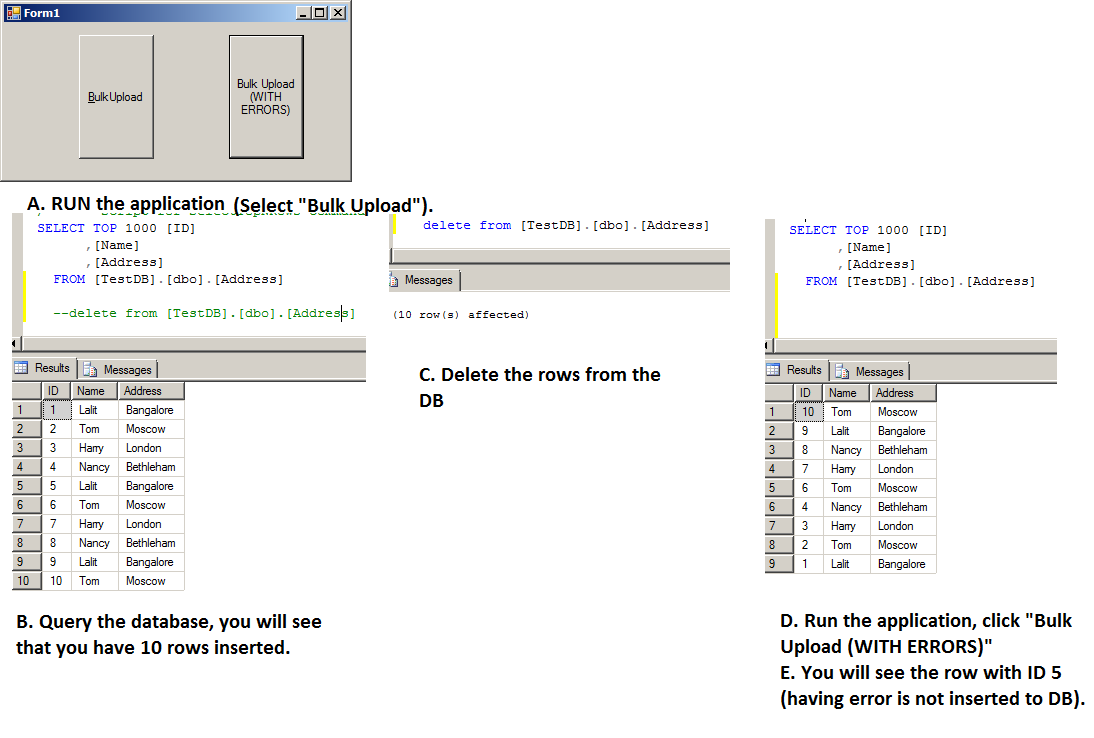
Task: Select Moscow in row 2 of the ten-row grid
Action: click(151, 429)
